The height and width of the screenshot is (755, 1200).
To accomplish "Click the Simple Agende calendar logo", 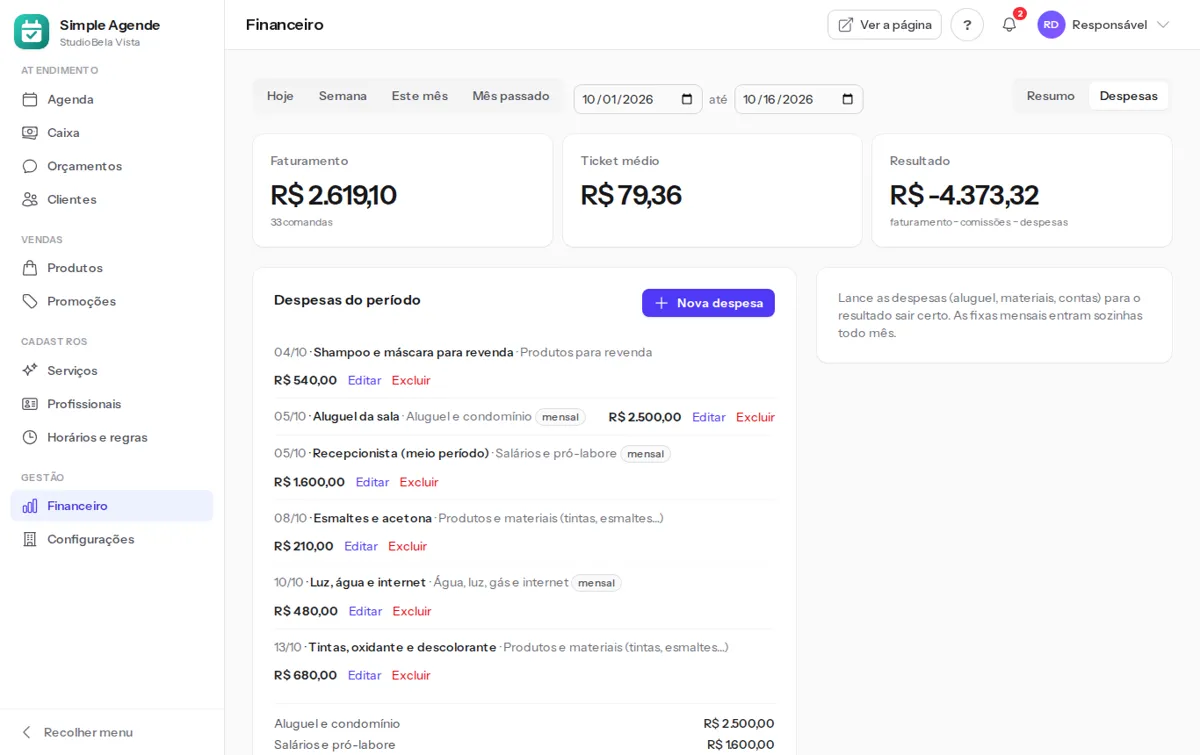I will [x=31, y=32].
